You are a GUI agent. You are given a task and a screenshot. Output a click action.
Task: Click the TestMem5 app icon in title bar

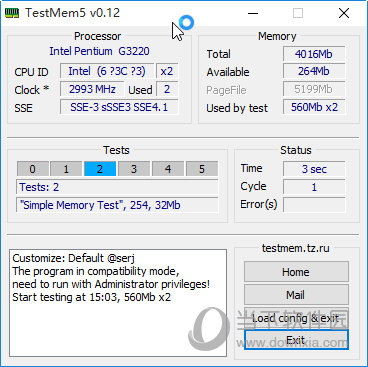[x=12, y=13]
